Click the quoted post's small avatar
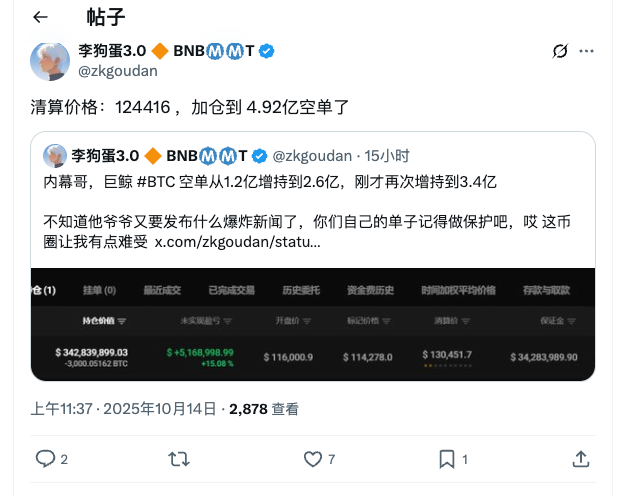The image size is (618, 496). click(55, 156)
